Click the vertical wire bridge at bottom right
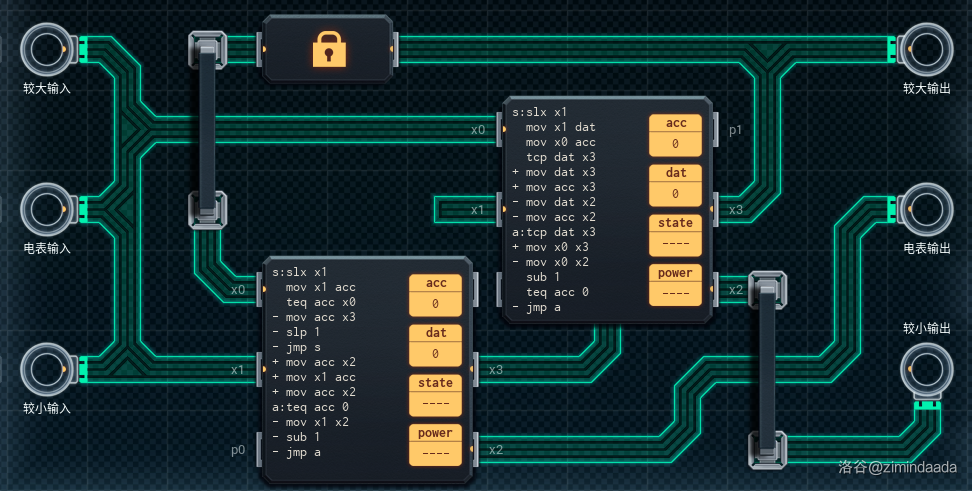The height and width of the screenshot is (491, 972). [x=767, y=368]
